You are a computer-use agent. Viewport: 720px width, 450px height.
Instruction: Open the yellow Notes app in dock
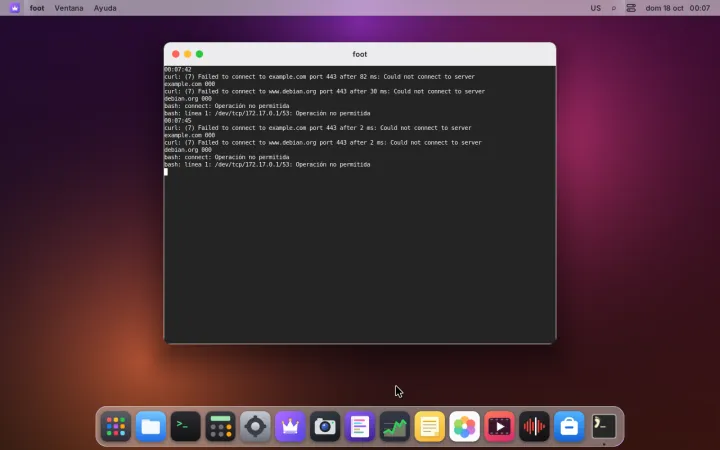pyautogui.click(x=430, y=427)
